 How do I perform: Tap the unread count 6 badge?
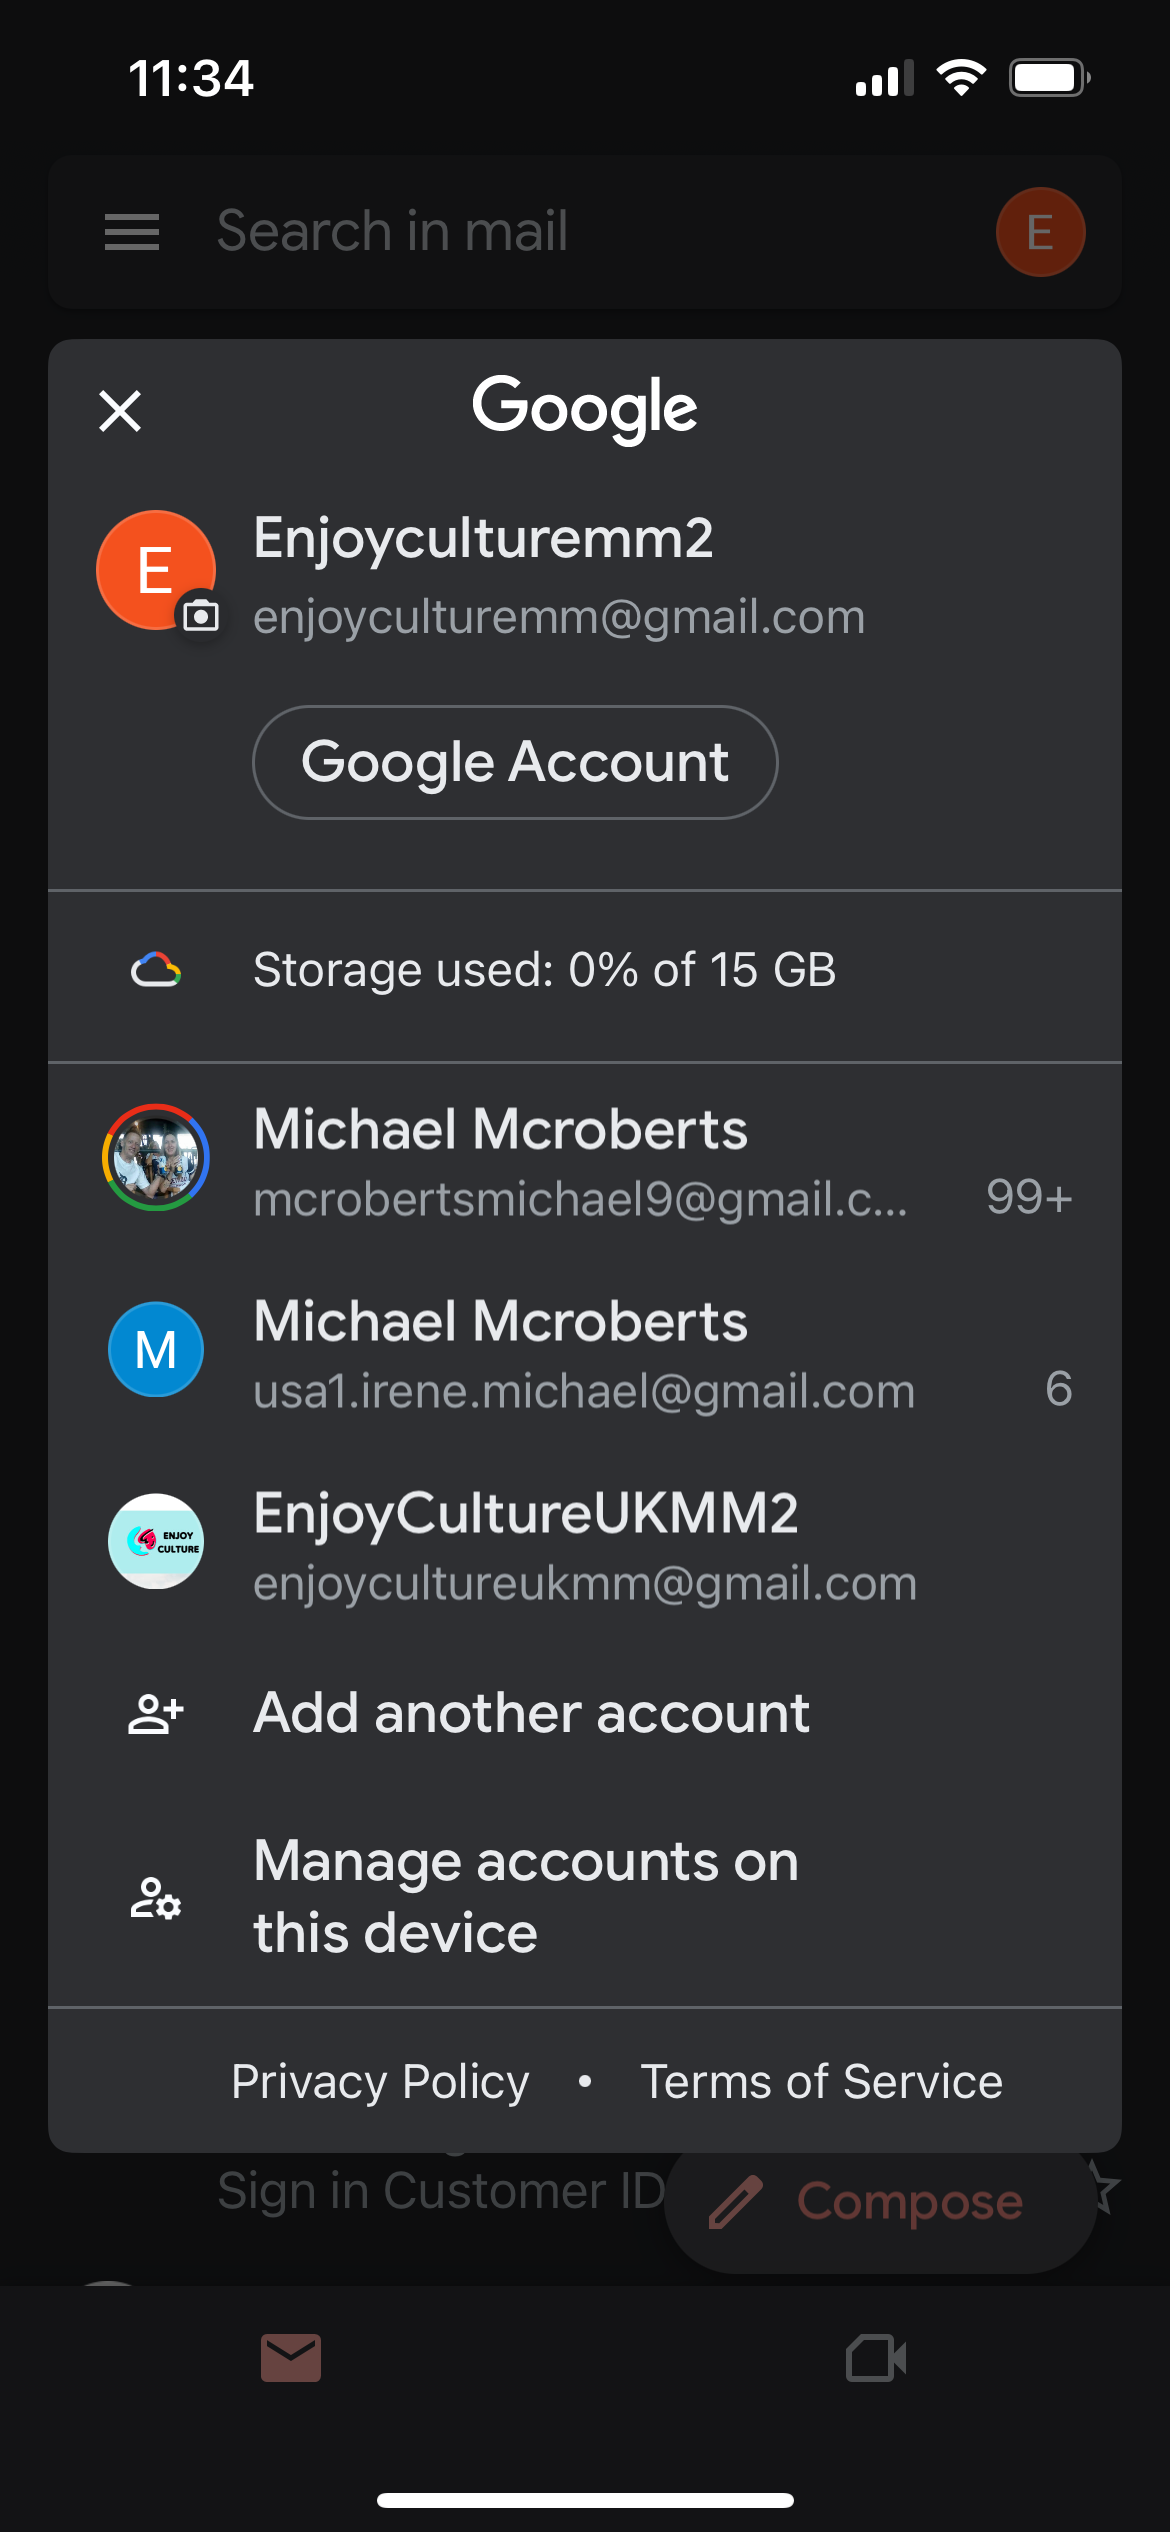pyautogui.click(x=1059, y=1389)
